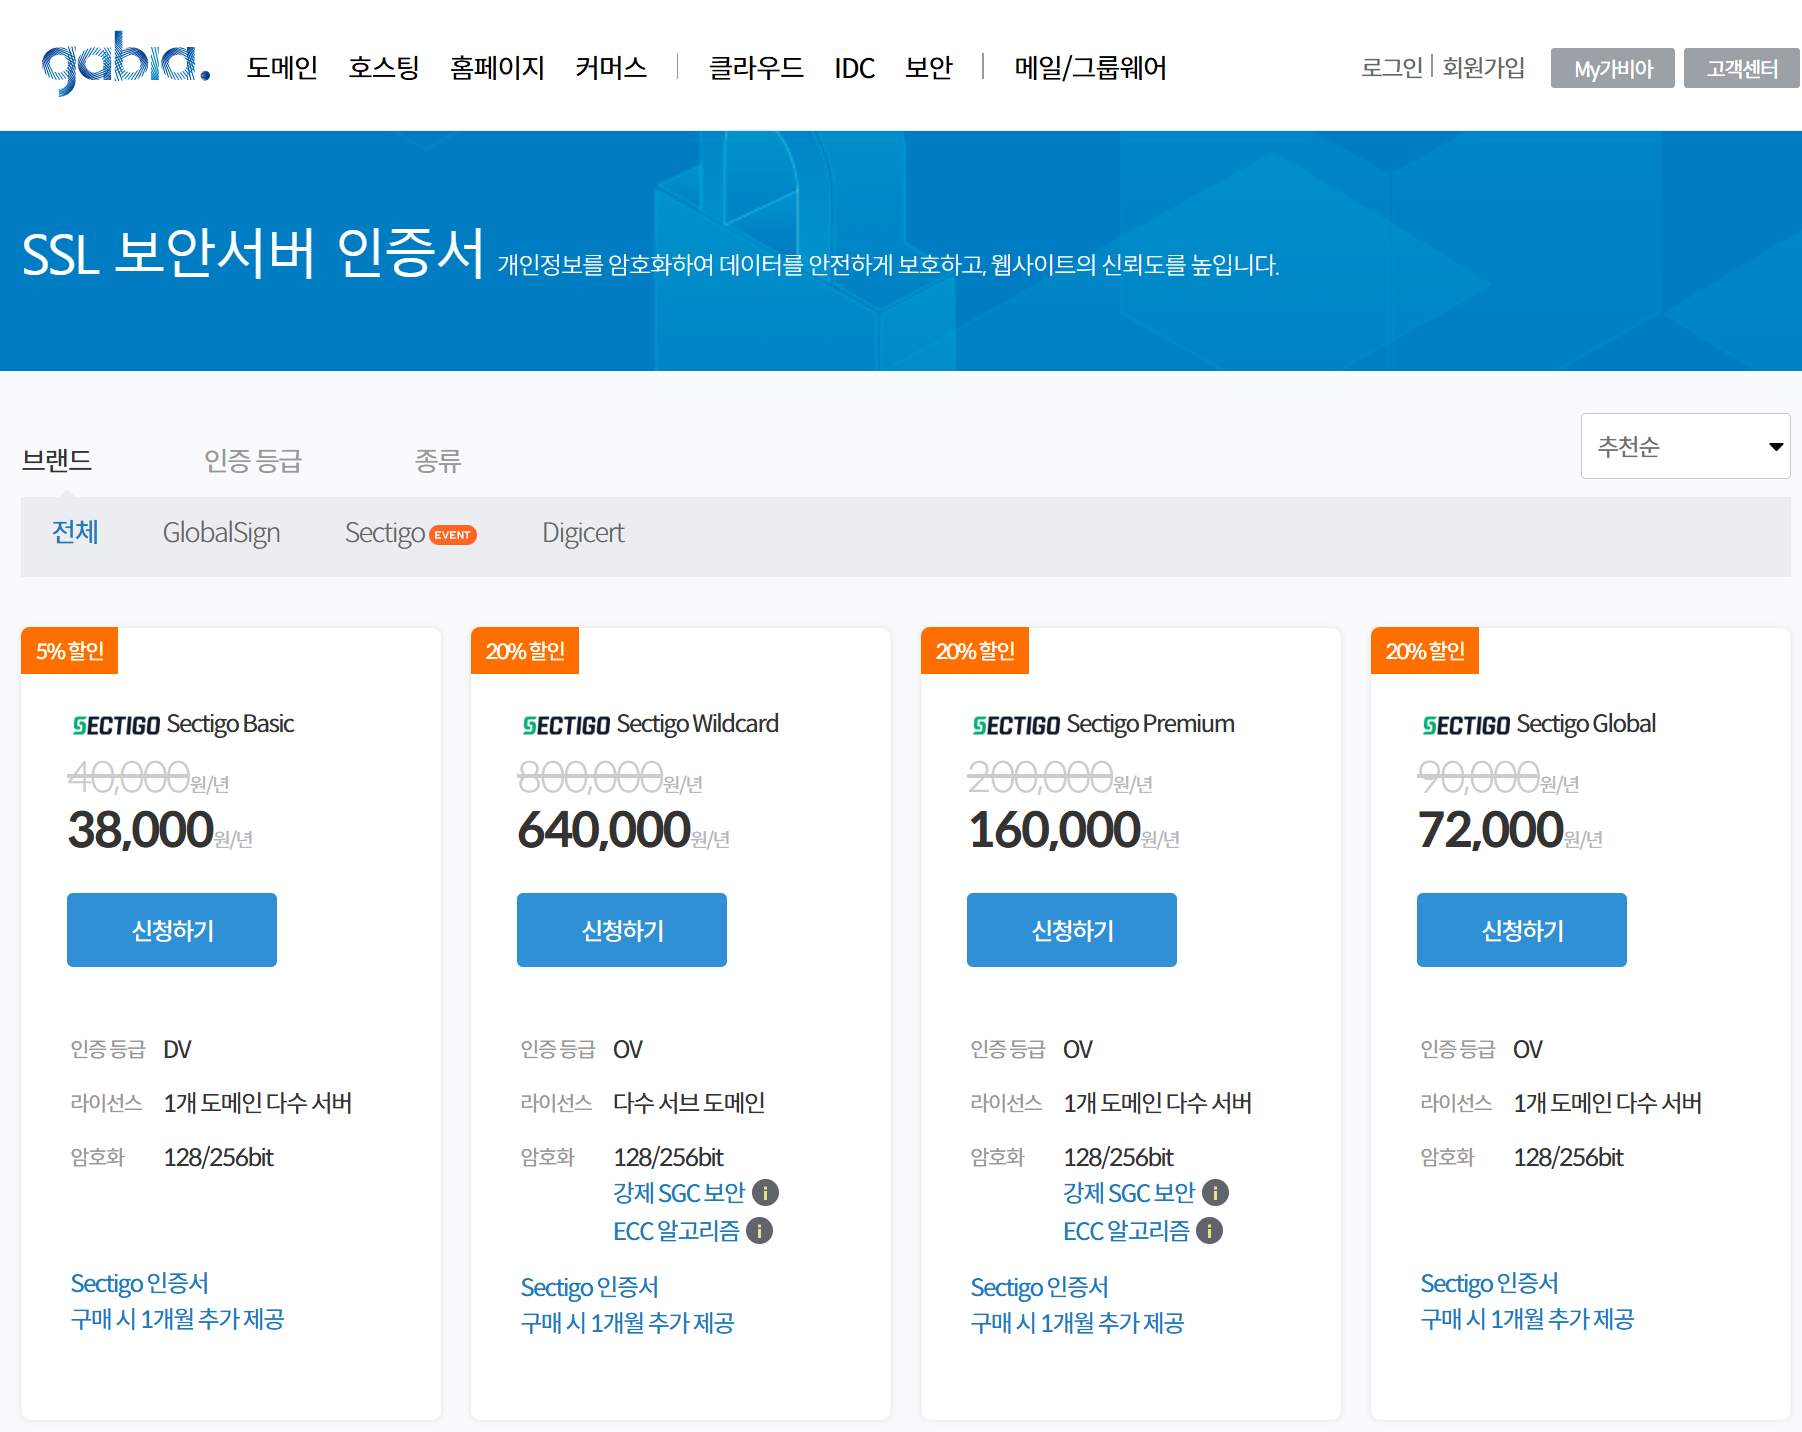Click the EVENT badge next to Sectigo filter
Image resolution: width=1802 pixels, height=1432 pixels.
(x=453, y=535)
